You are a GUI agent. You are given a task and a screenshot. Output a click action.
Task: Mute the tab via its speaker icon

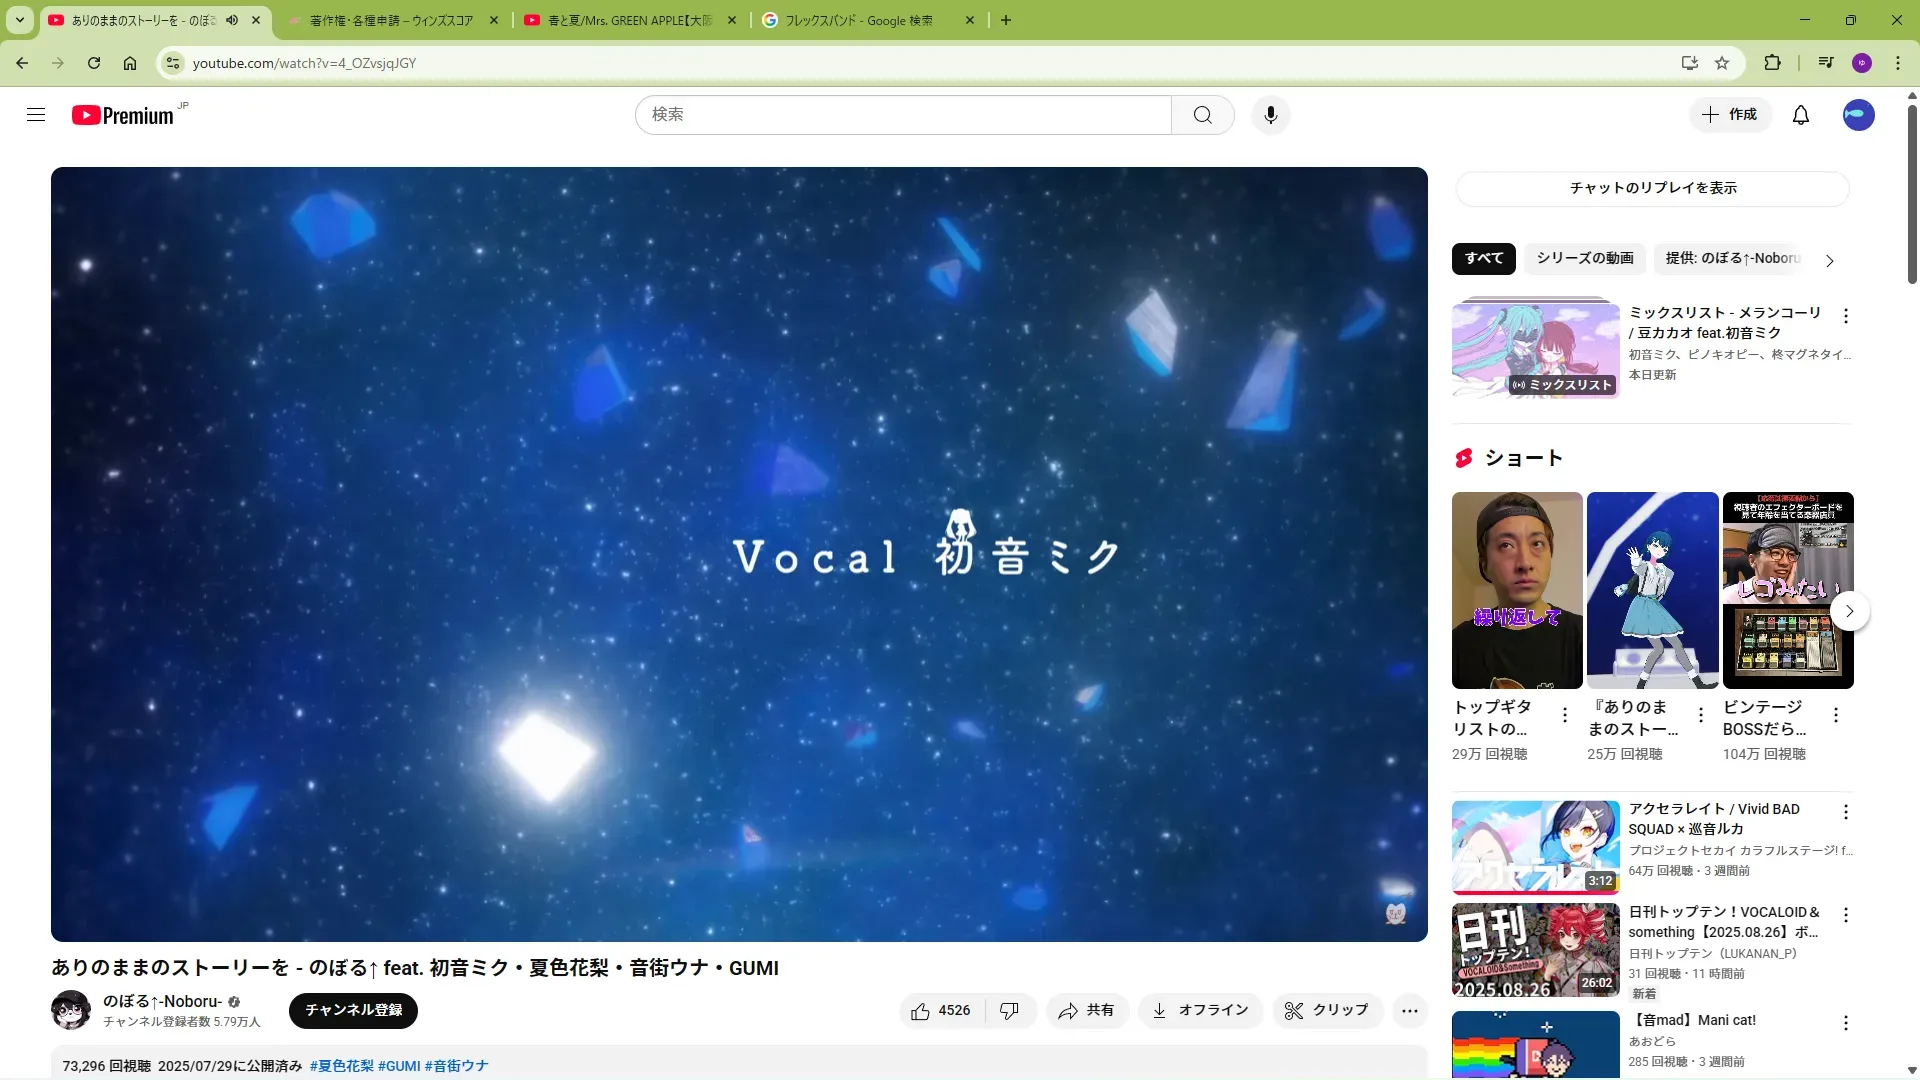[x=232, y=20]
